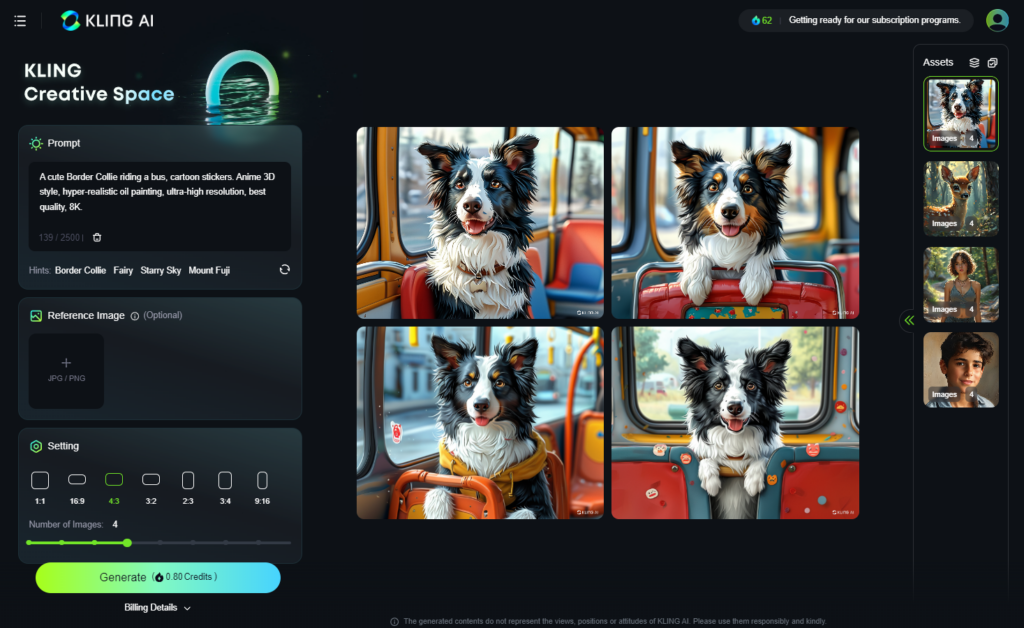Image resolution: width=1024 pixels, height=628 pixels.
Task: Open the tricolor dog on red seat image
Action: (735, 223)
